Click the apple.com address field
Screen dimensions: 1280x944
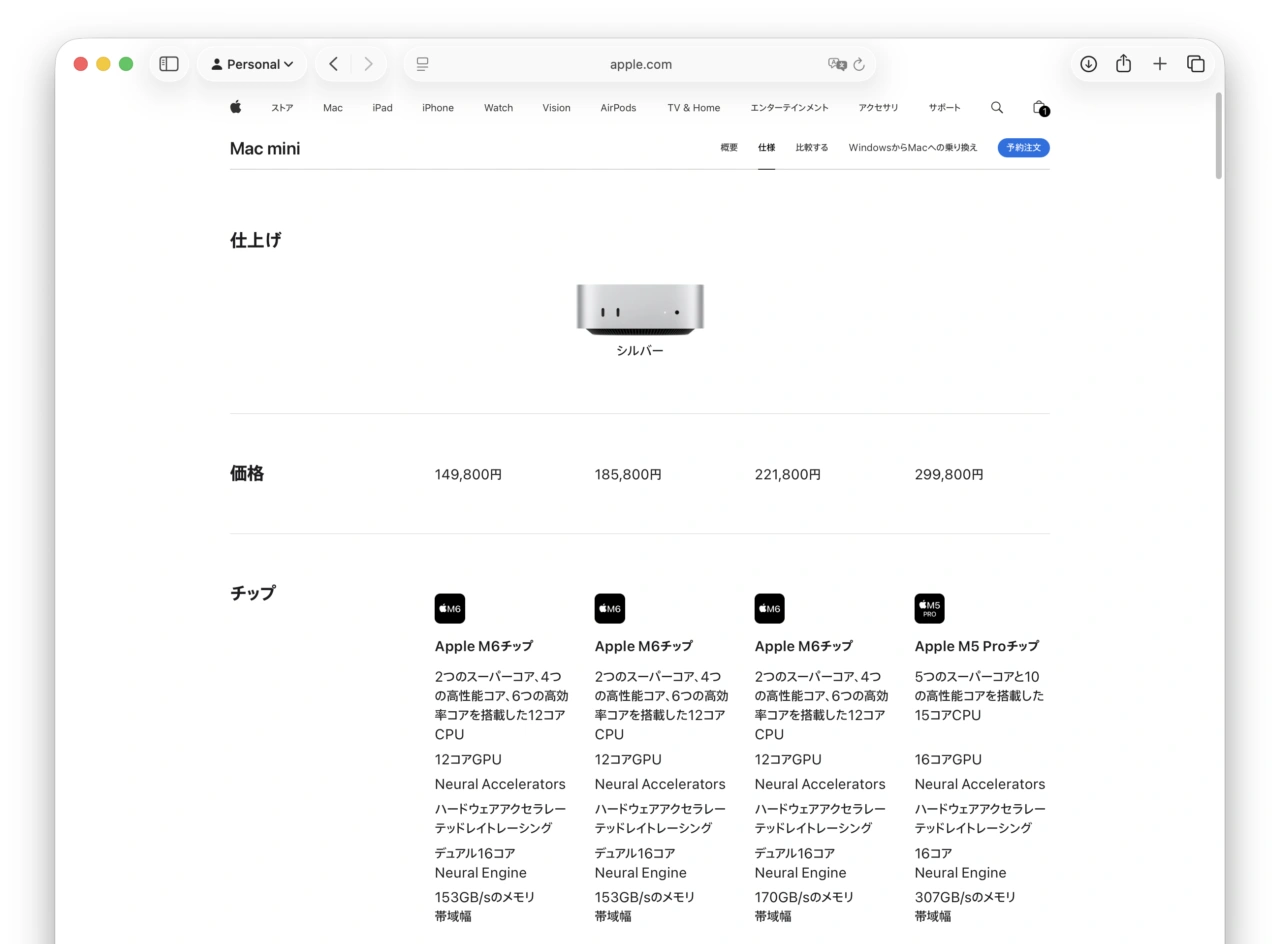[640, 64]
